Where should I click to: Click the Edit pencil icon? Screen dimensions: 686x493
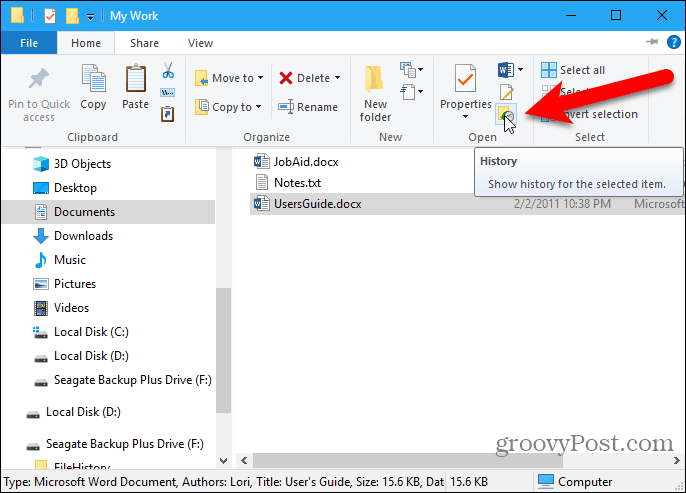[506, 92]
